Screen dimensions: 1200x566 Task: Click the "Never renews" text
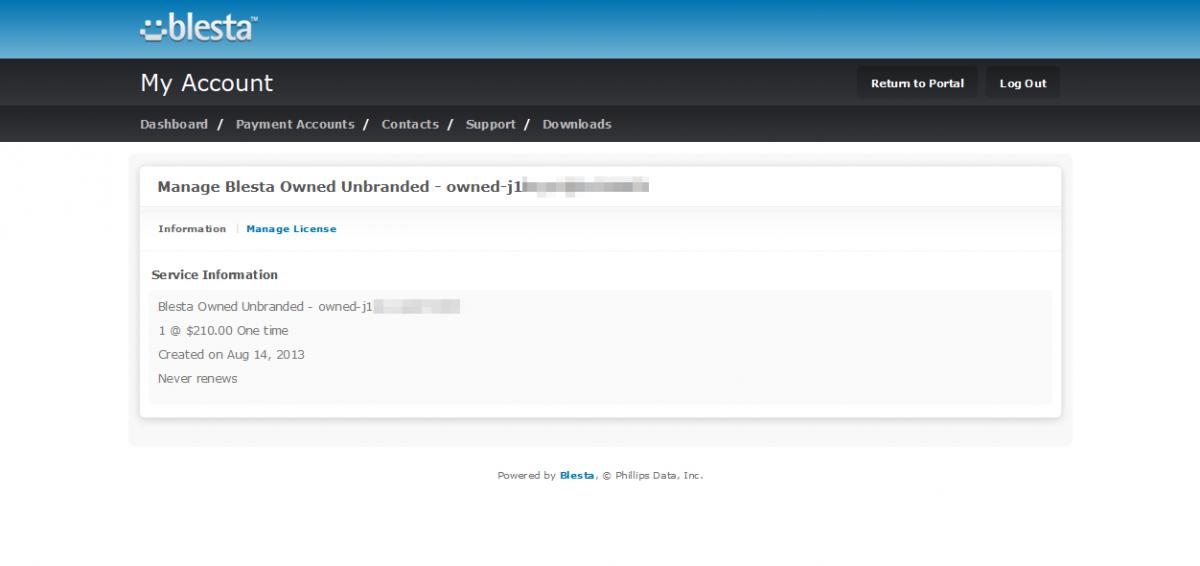pyautogui.click(x=198, y=378)
